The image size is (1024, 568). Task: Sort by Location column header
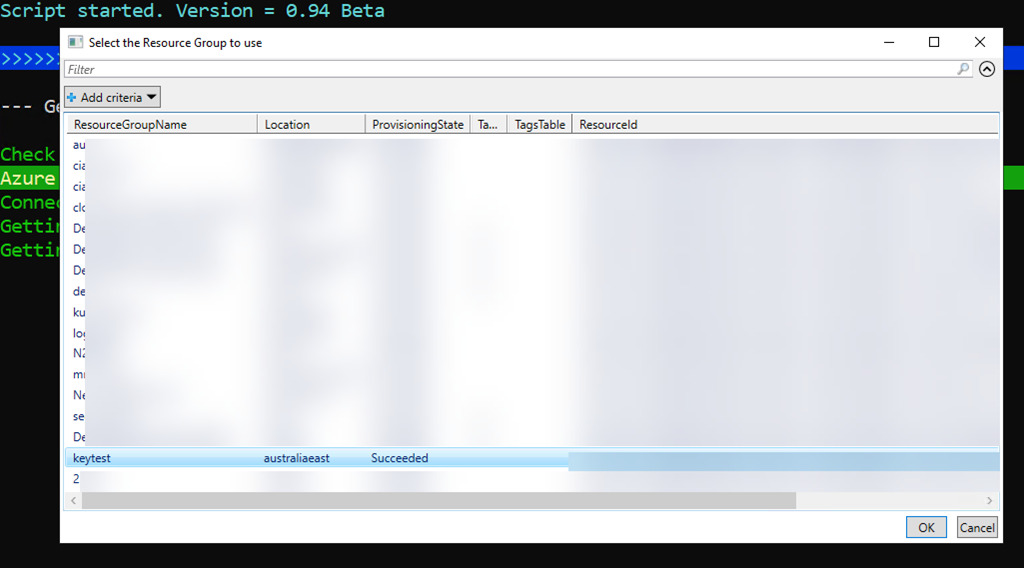point(287,125)
